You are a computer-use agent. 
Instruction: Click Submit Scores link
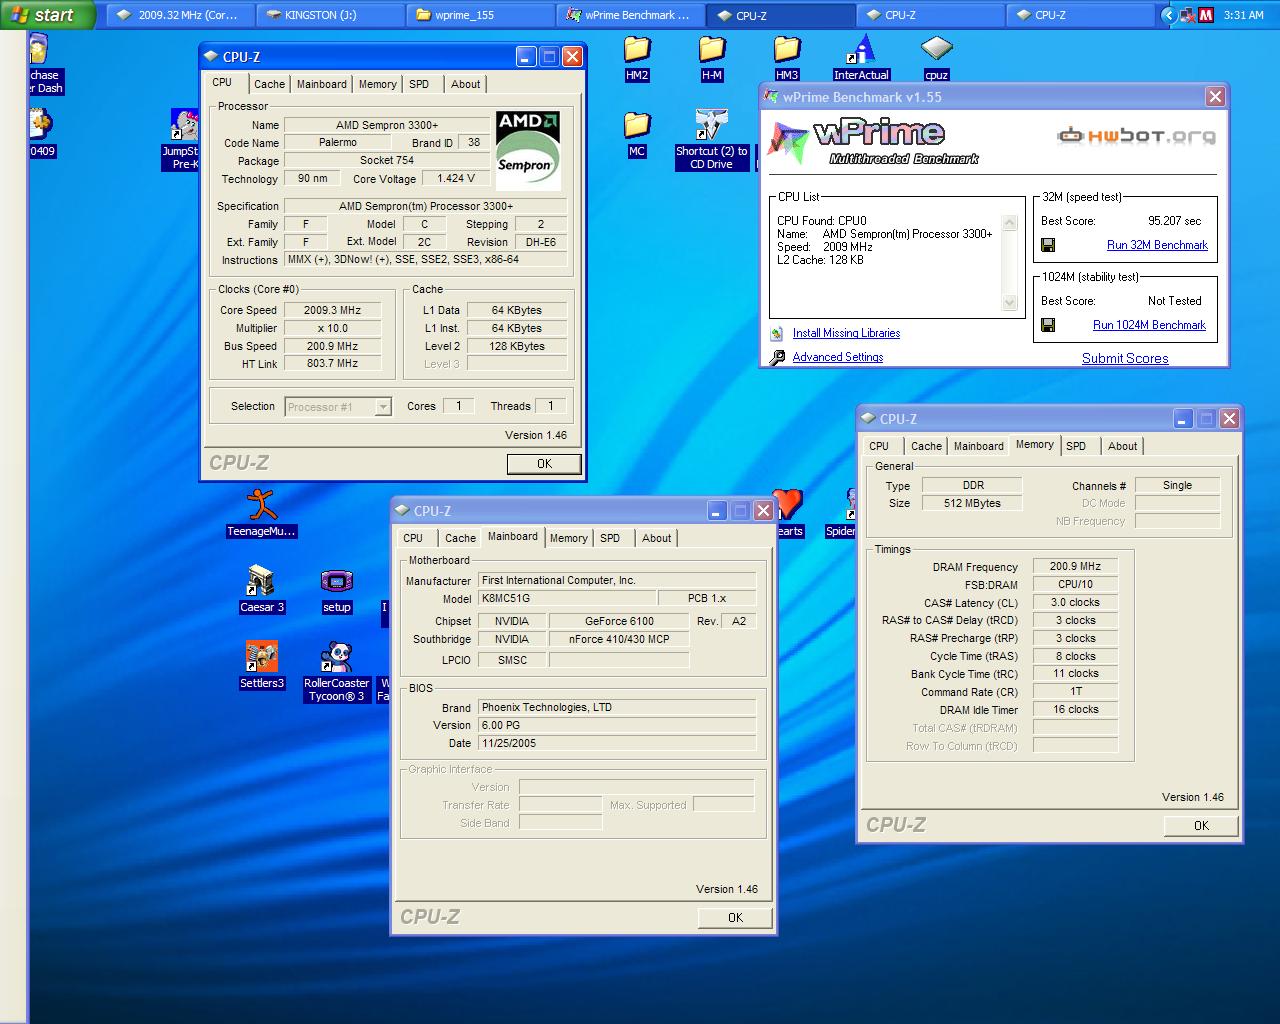(1125, 358)
